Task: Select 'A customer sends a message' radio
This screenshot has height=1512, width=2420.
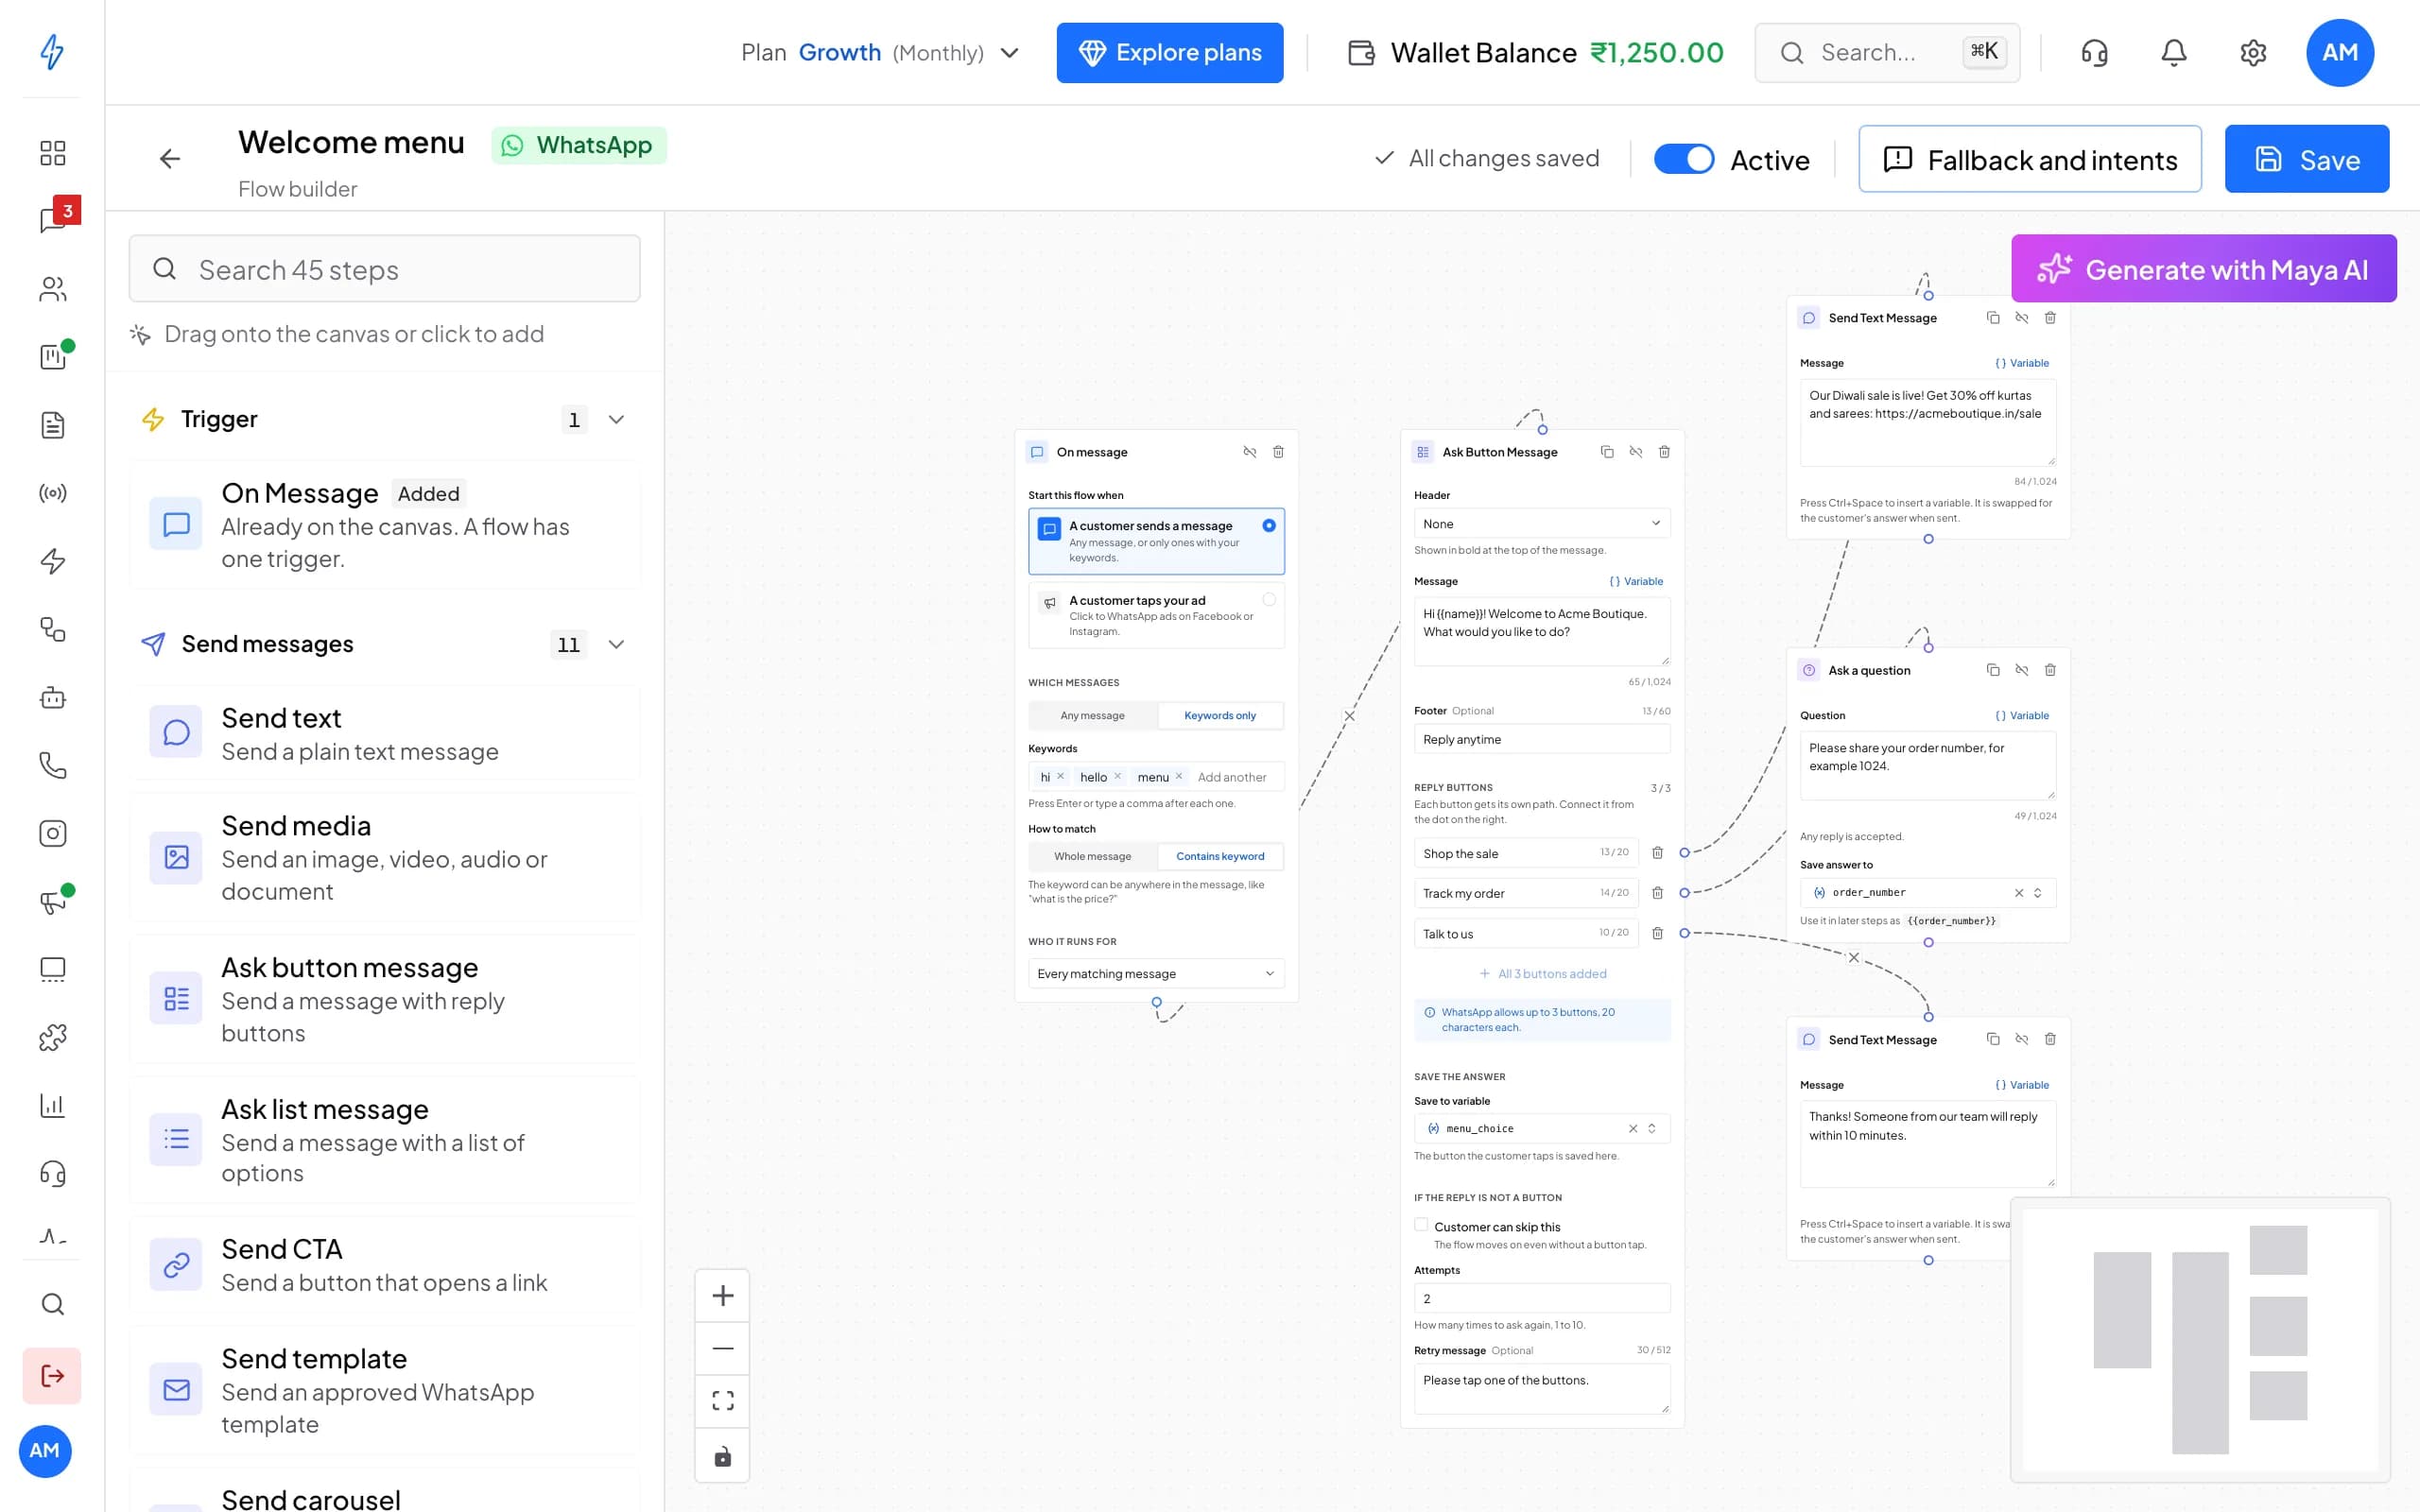Action: [1269, 526]
